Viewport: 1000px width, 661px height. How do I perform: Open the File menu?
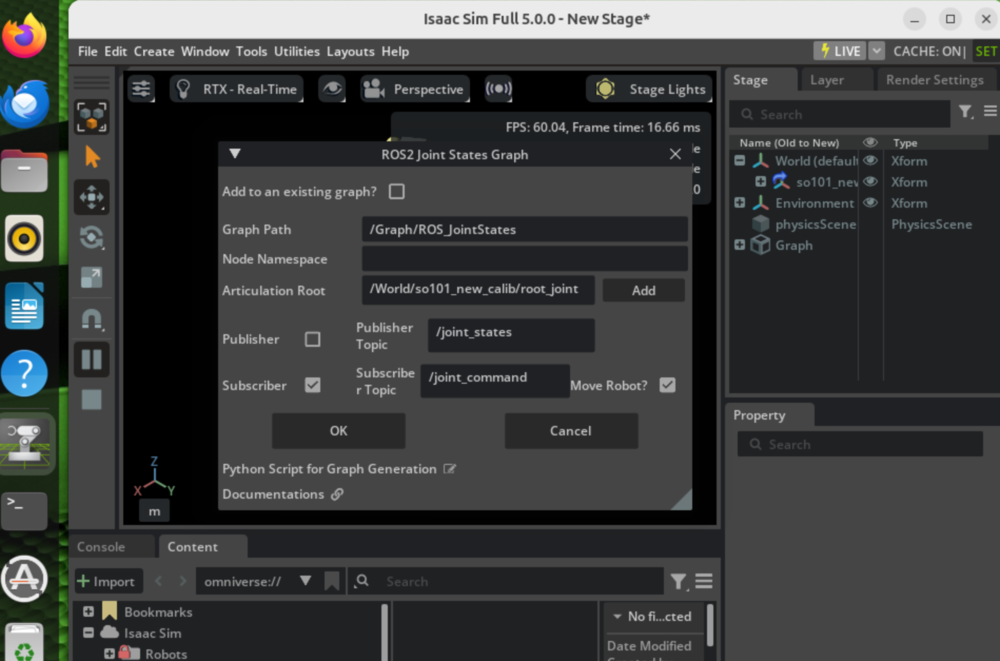(87, 52)
